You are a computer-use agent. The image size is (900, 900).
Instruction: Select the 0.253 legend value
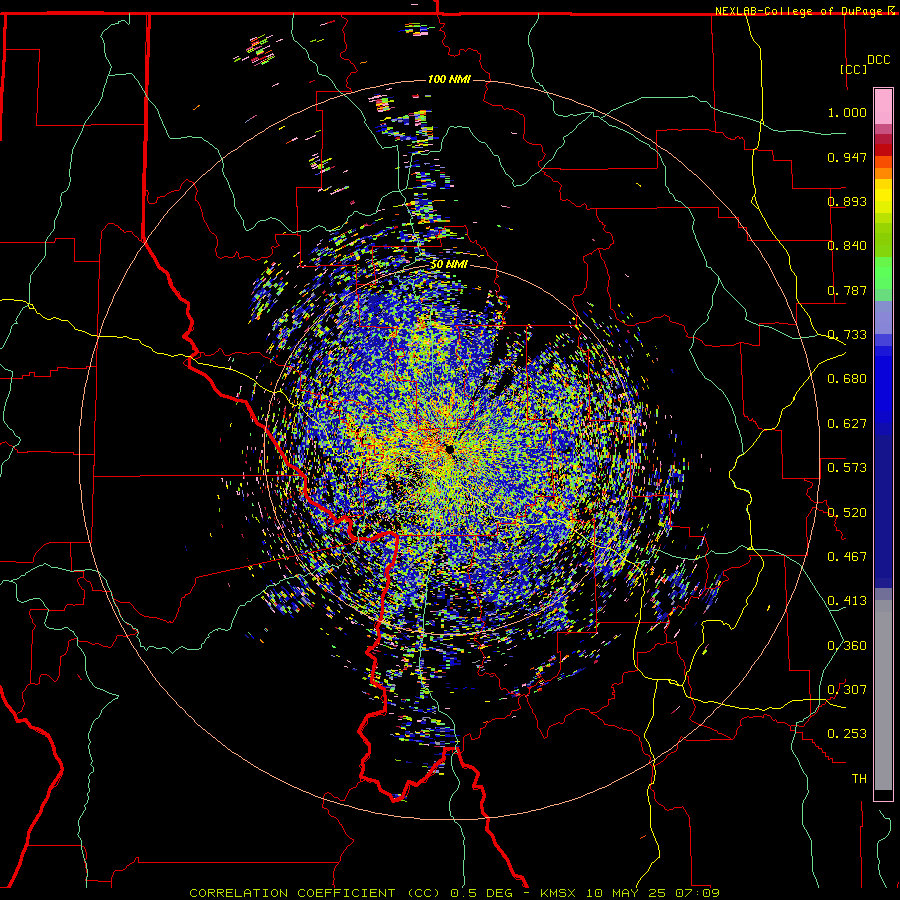(x=847, y=734)
